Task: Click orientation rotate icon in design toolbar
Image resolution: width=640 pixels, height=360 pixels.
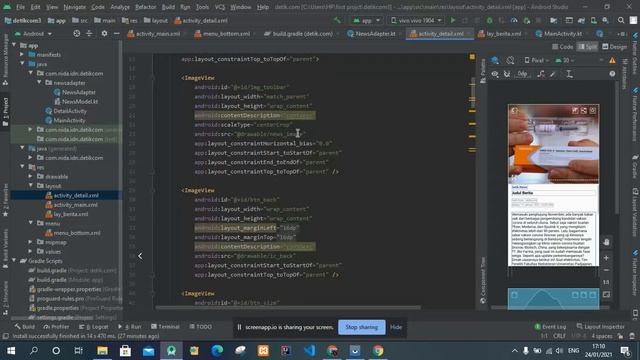Action: [510, 60]
